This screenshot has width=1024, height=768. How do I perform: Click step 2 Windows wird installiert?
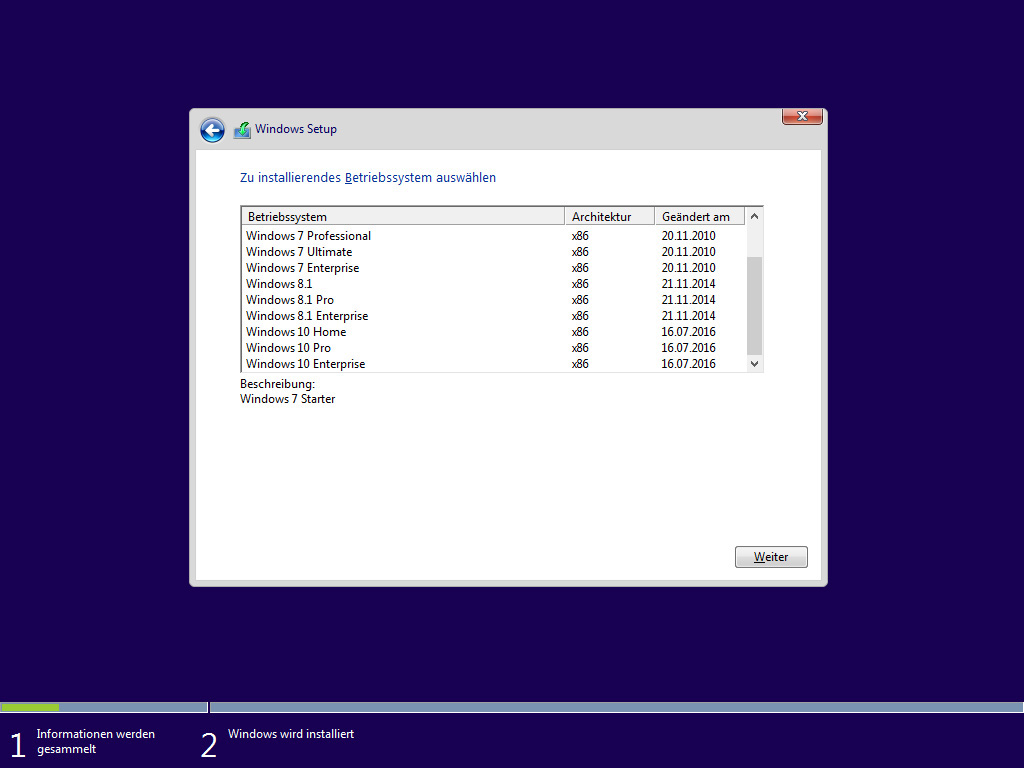[278, 742]
